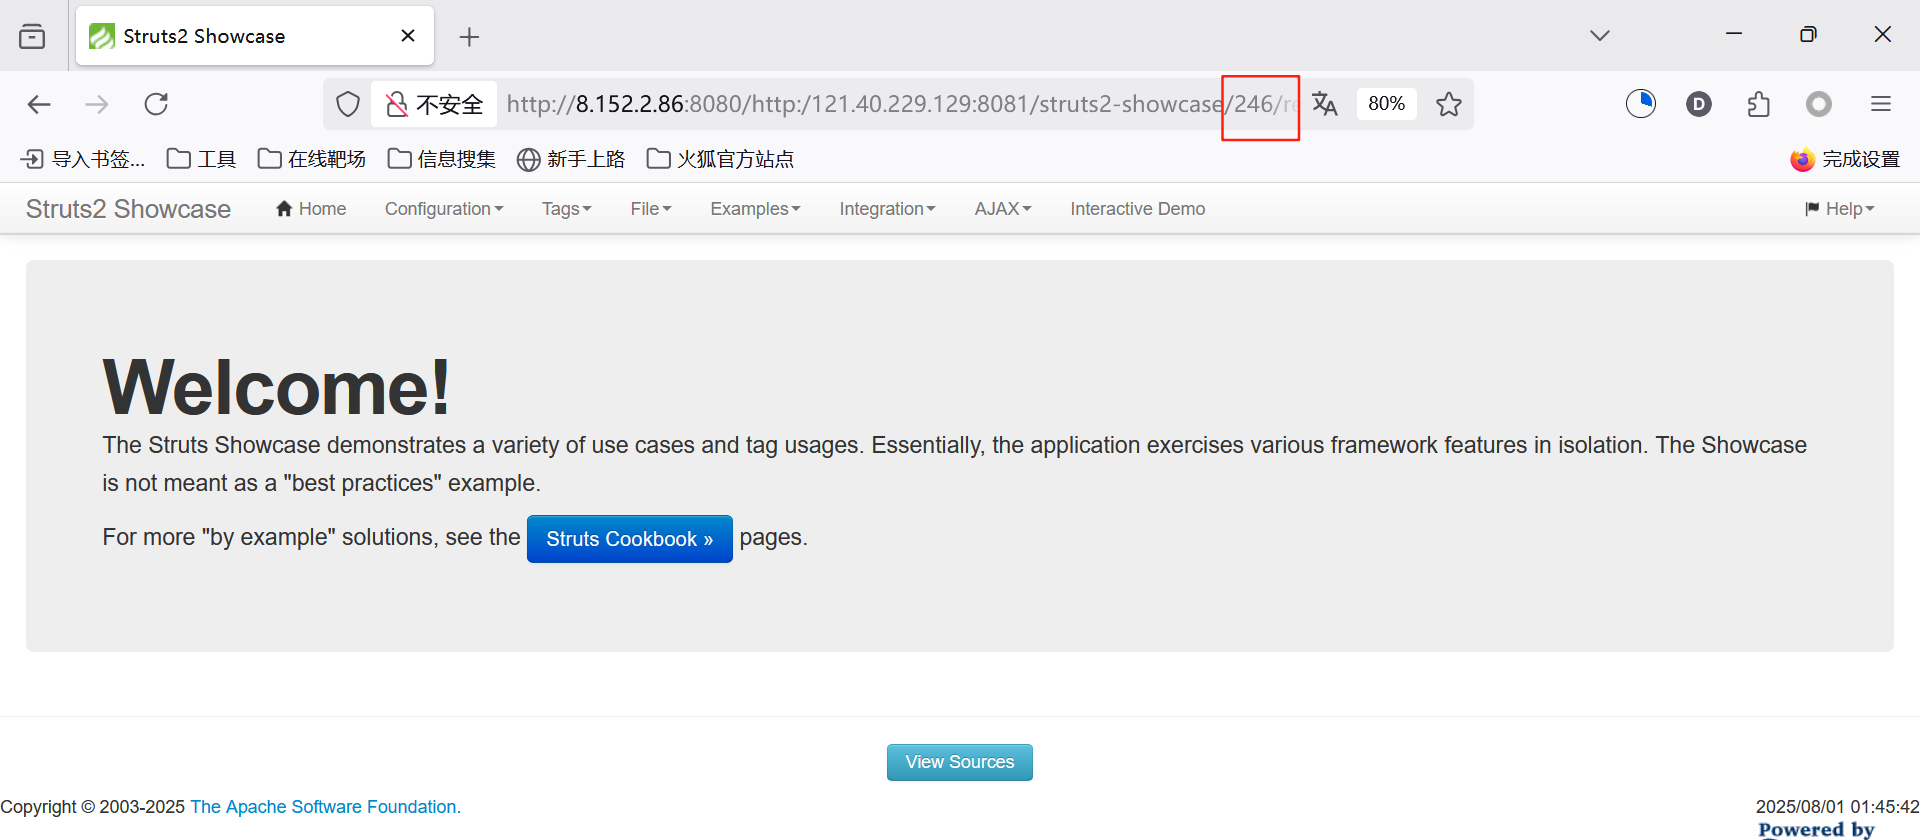Screen dimensions: 1920x840
Task: Minimize the browser window
Action: [x=1734, y=34]
